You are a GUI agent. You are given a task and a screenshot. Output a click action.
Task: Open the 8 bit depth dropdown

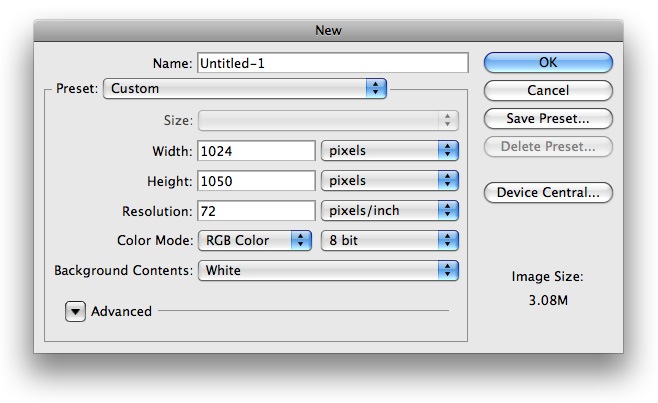(389, 240)
